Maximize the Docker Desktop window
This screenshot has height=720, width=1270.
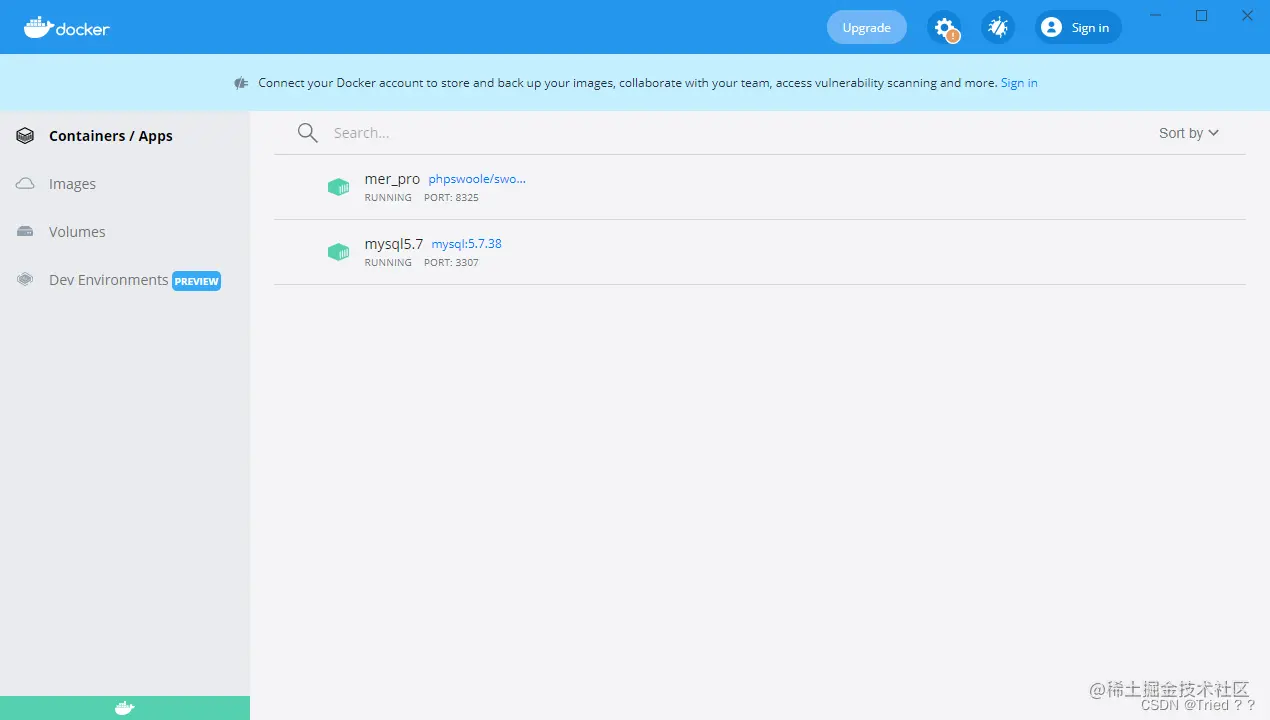tap(1202, 15)
